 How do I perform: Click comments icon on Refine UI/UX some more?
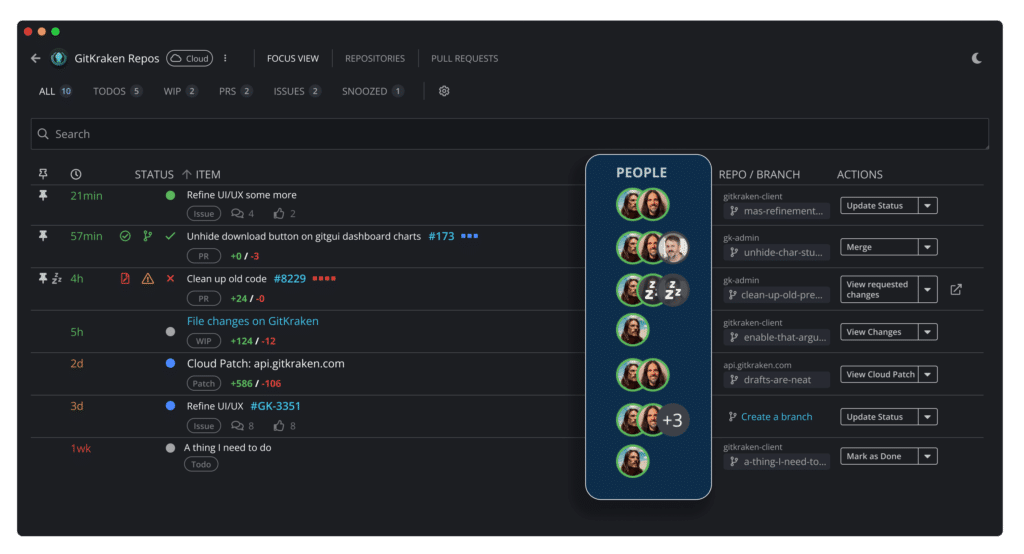coord(237,214)
